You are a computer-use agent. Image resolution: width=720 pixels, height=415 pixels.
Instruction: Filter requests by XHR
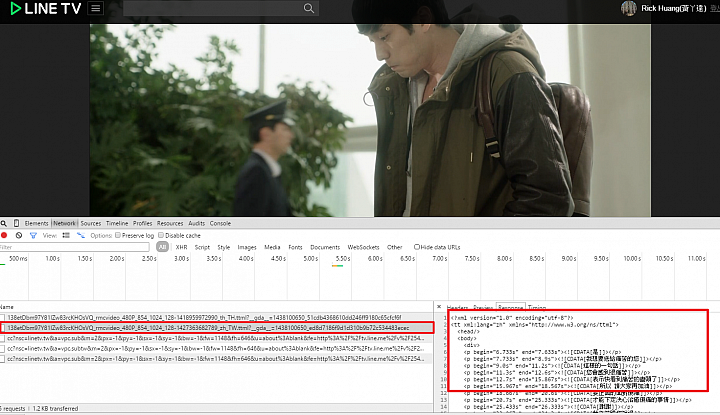click(x=181, y=247)
